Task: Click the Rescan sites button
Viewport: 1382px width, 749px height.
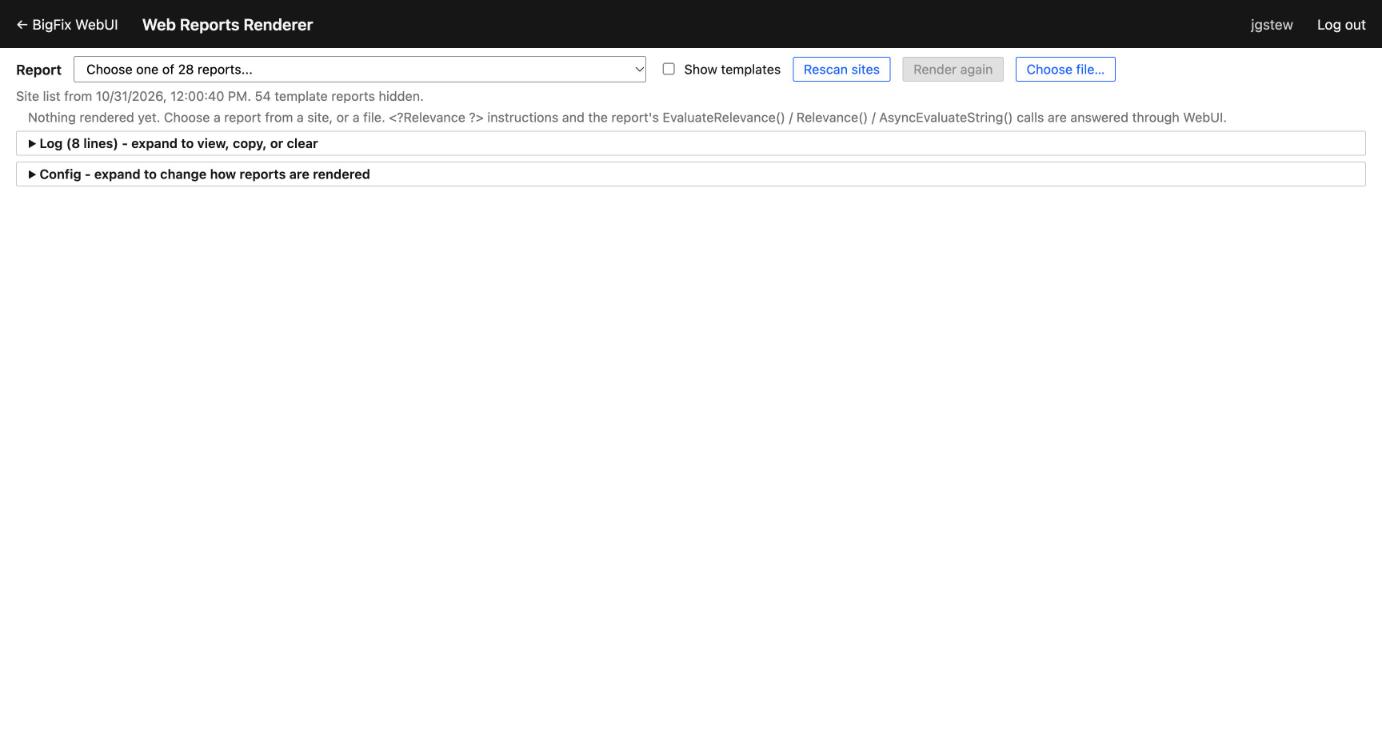Action: 841,69
